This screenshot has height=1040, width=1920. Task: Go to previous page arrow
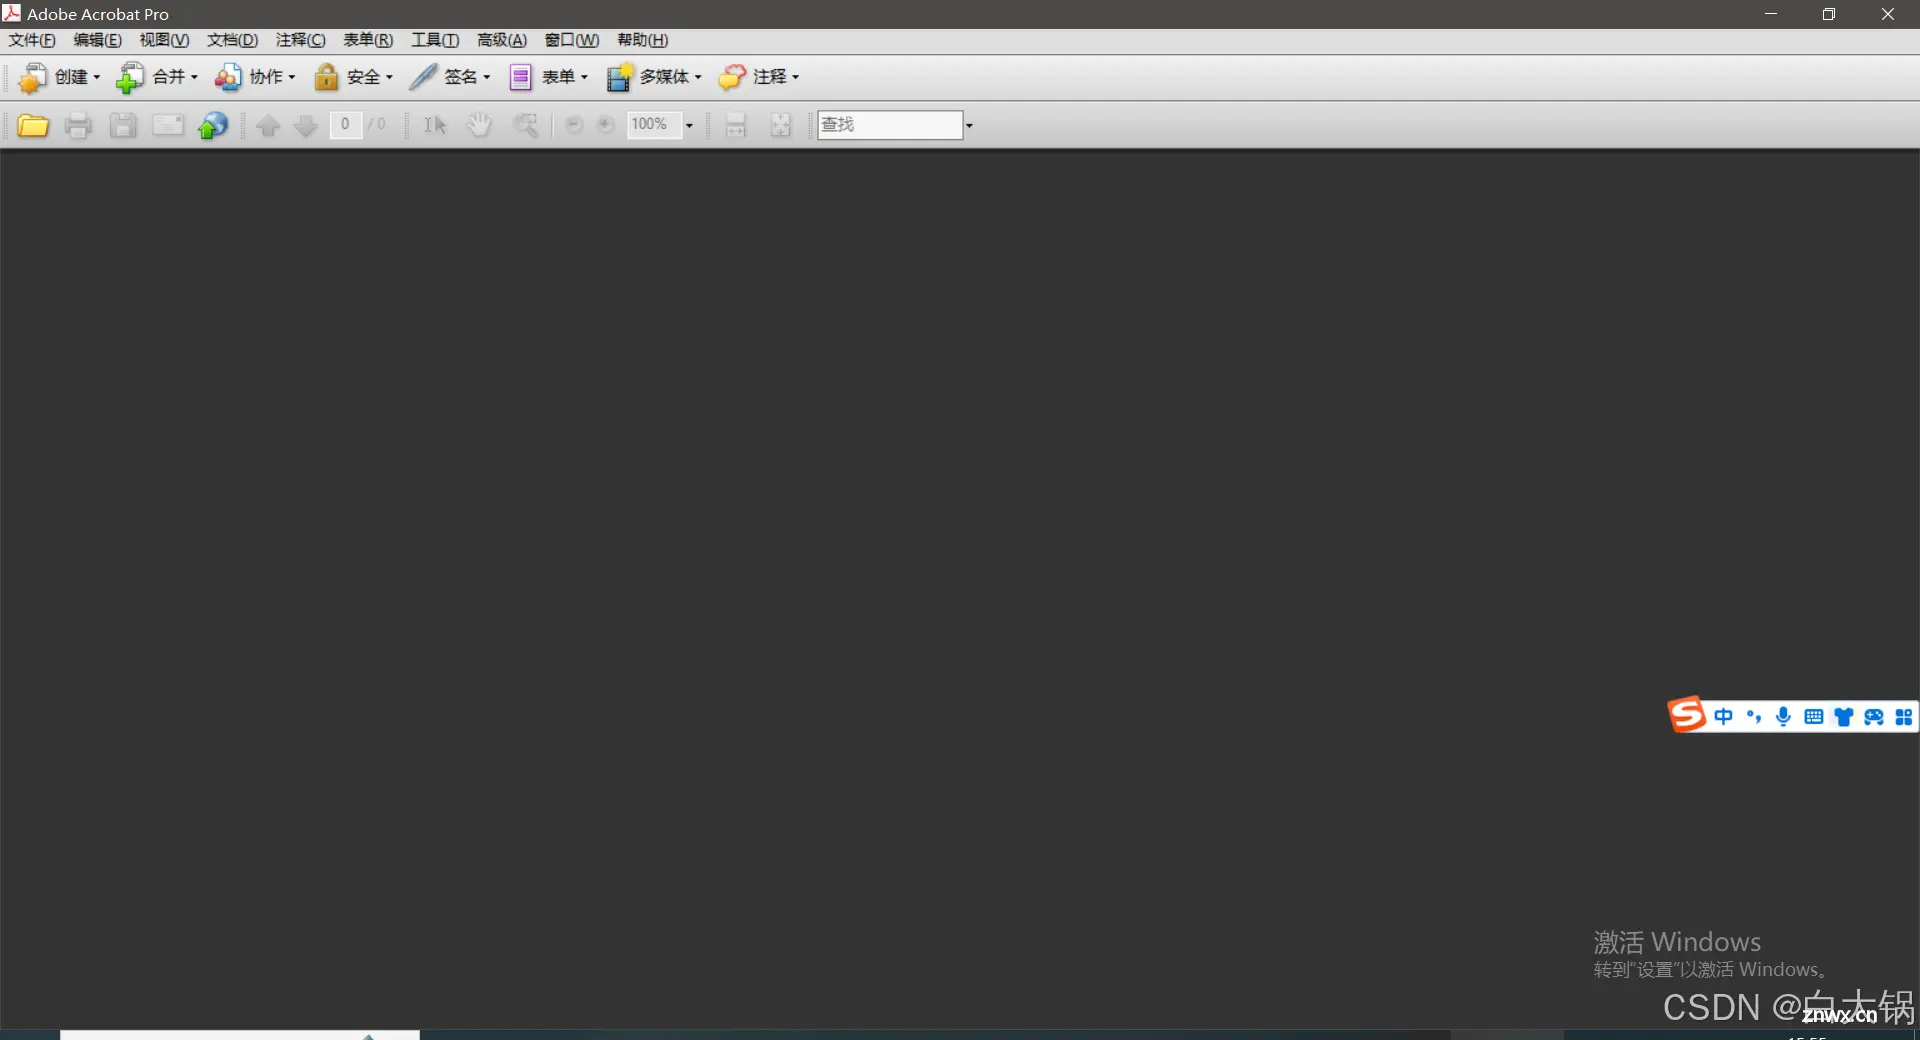pyautogui.click(x=268, y=125)
